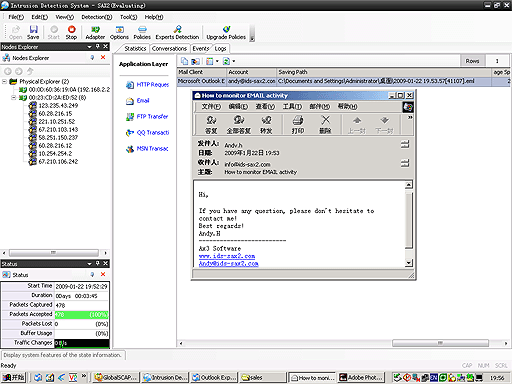Pin the Nodes Explorer panel header
The image size is (512, 384).
[98, 46]
